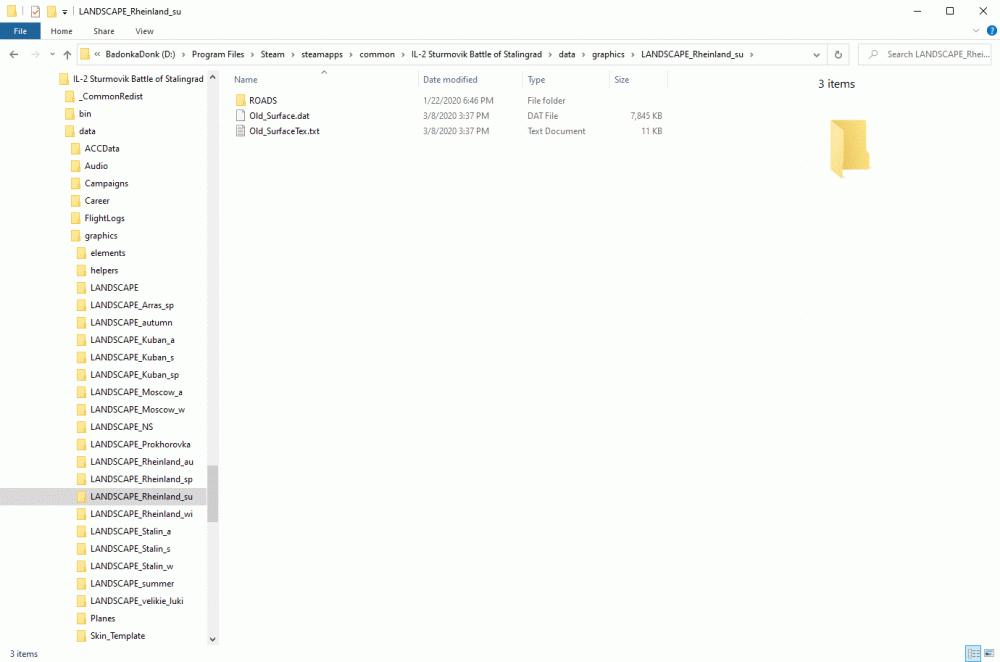Image resolution: width=1000 pixels, height=662 pixels.
Task: Refresh the current folder view
Action: (838, 55)
